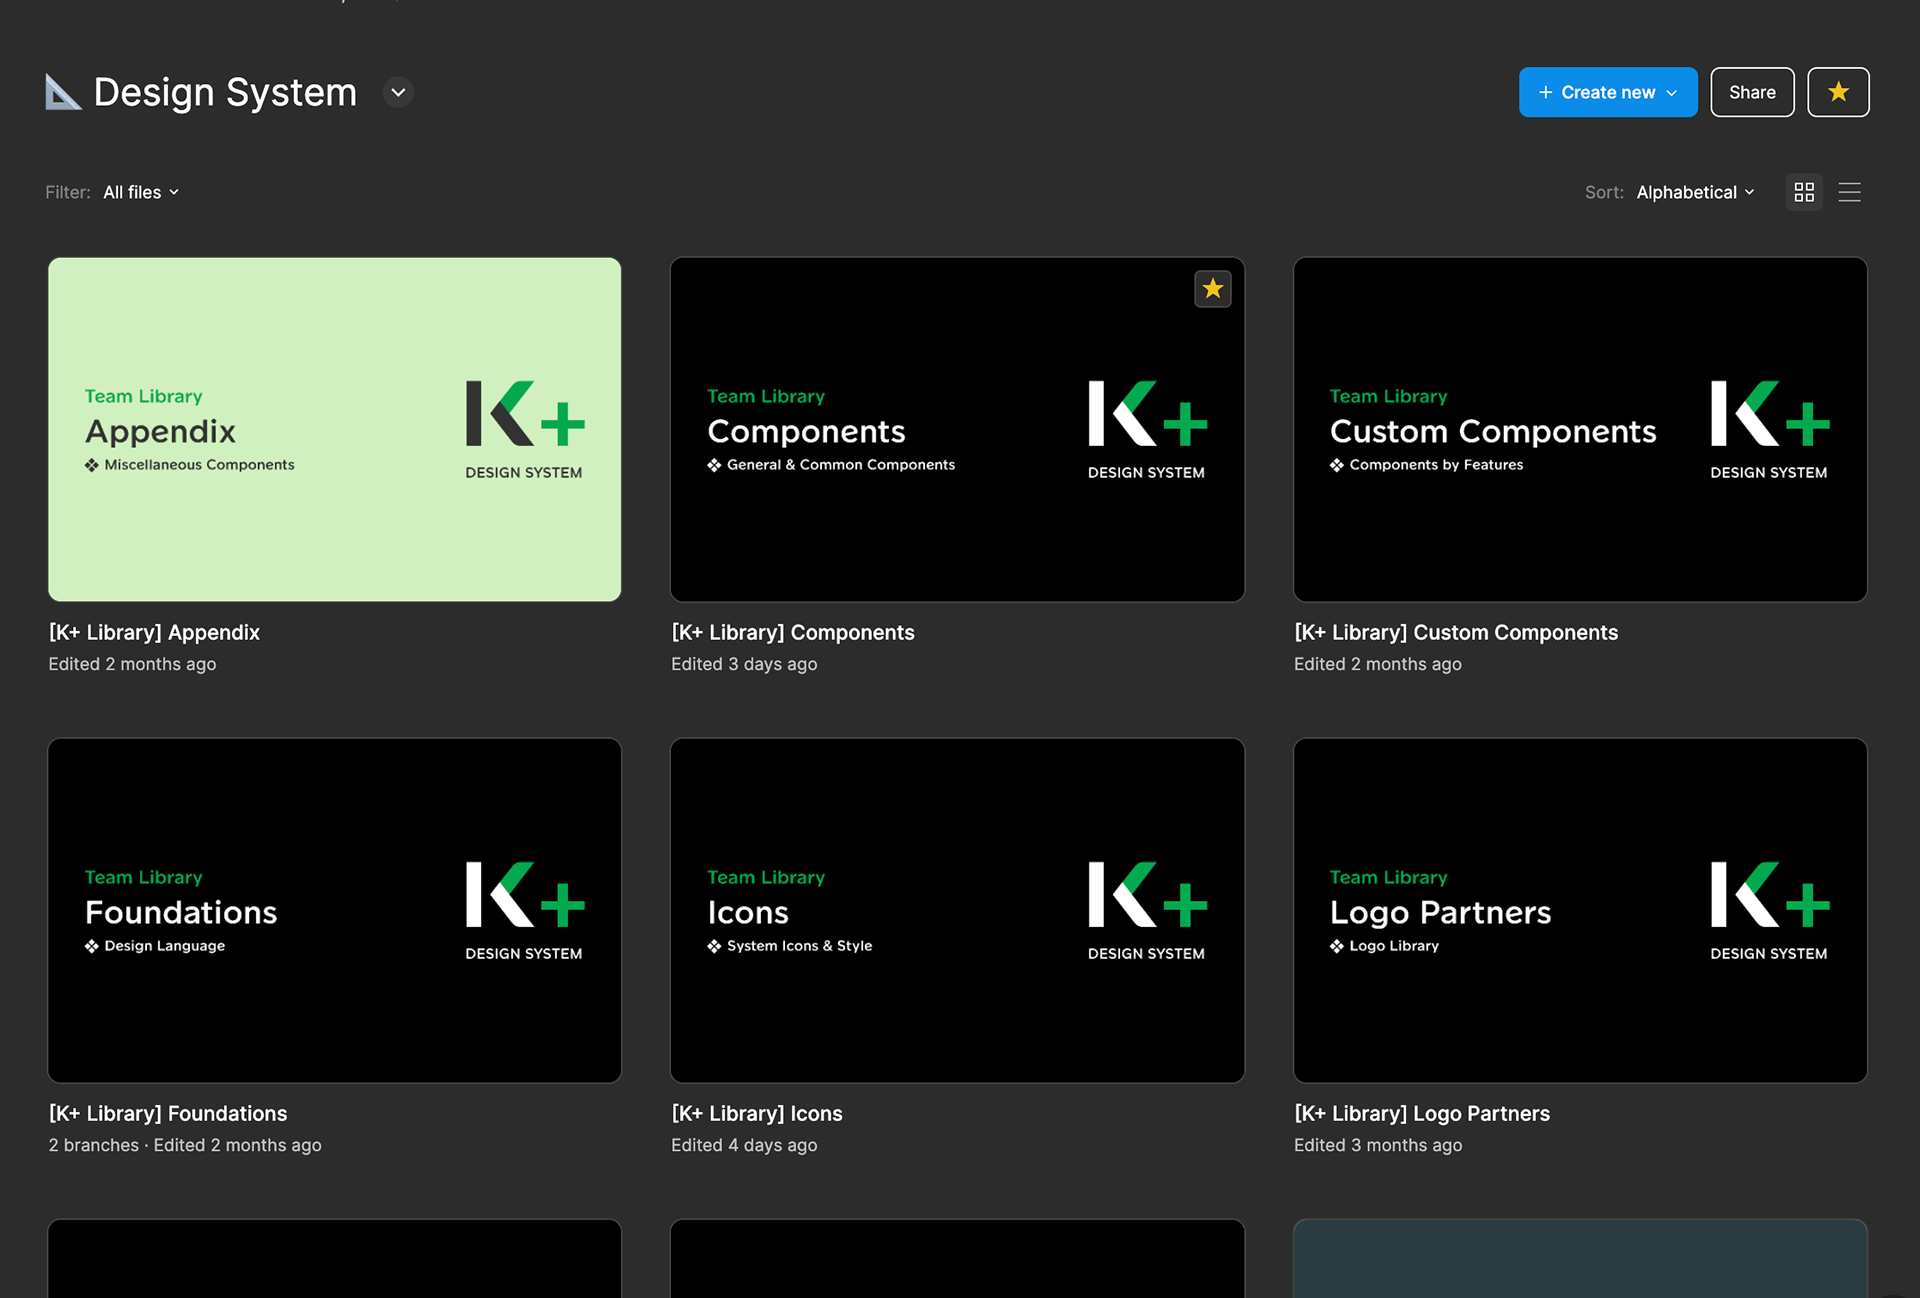Unstar the Components file star badge

[x=1213, y=289]
